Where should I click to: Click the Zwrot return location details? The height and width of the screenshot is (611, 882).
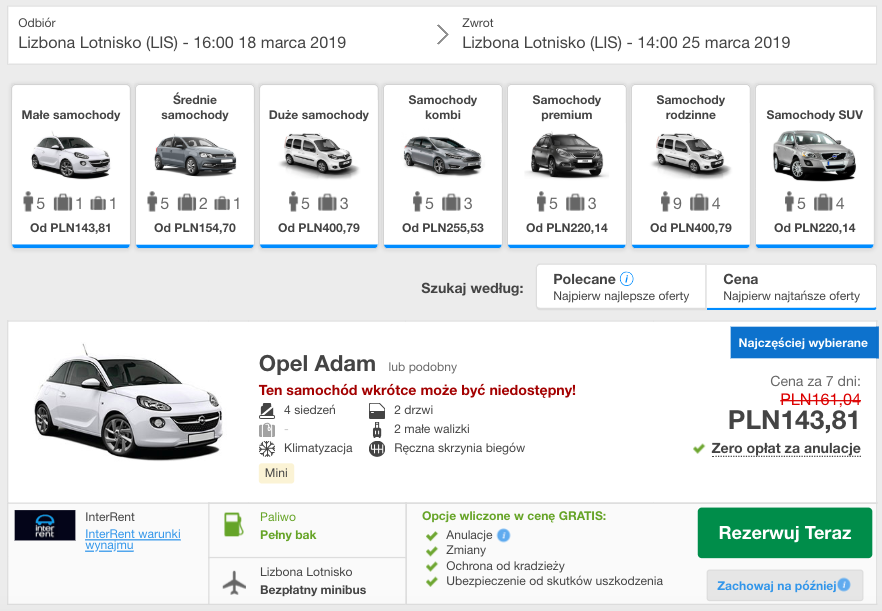[x=626, y=35]
